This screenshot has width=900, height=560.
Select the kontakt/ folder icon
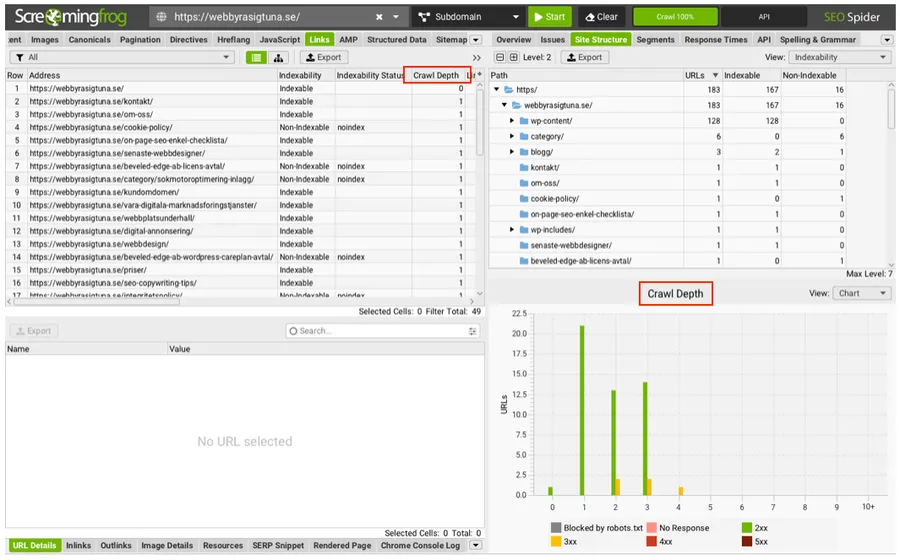pyautogui.click(x=523, y=168)
